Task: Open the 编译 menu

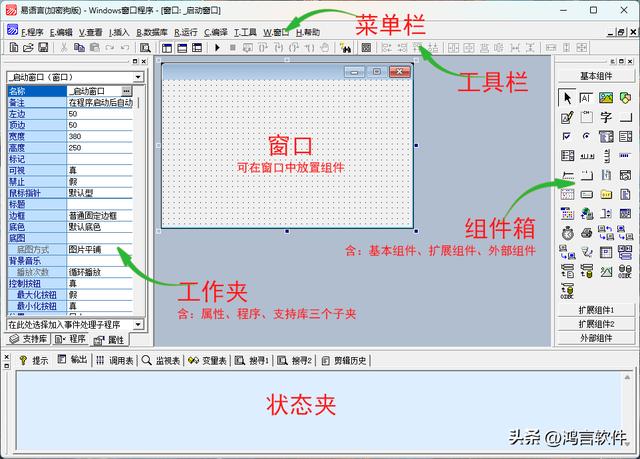Action: [216, 32]
